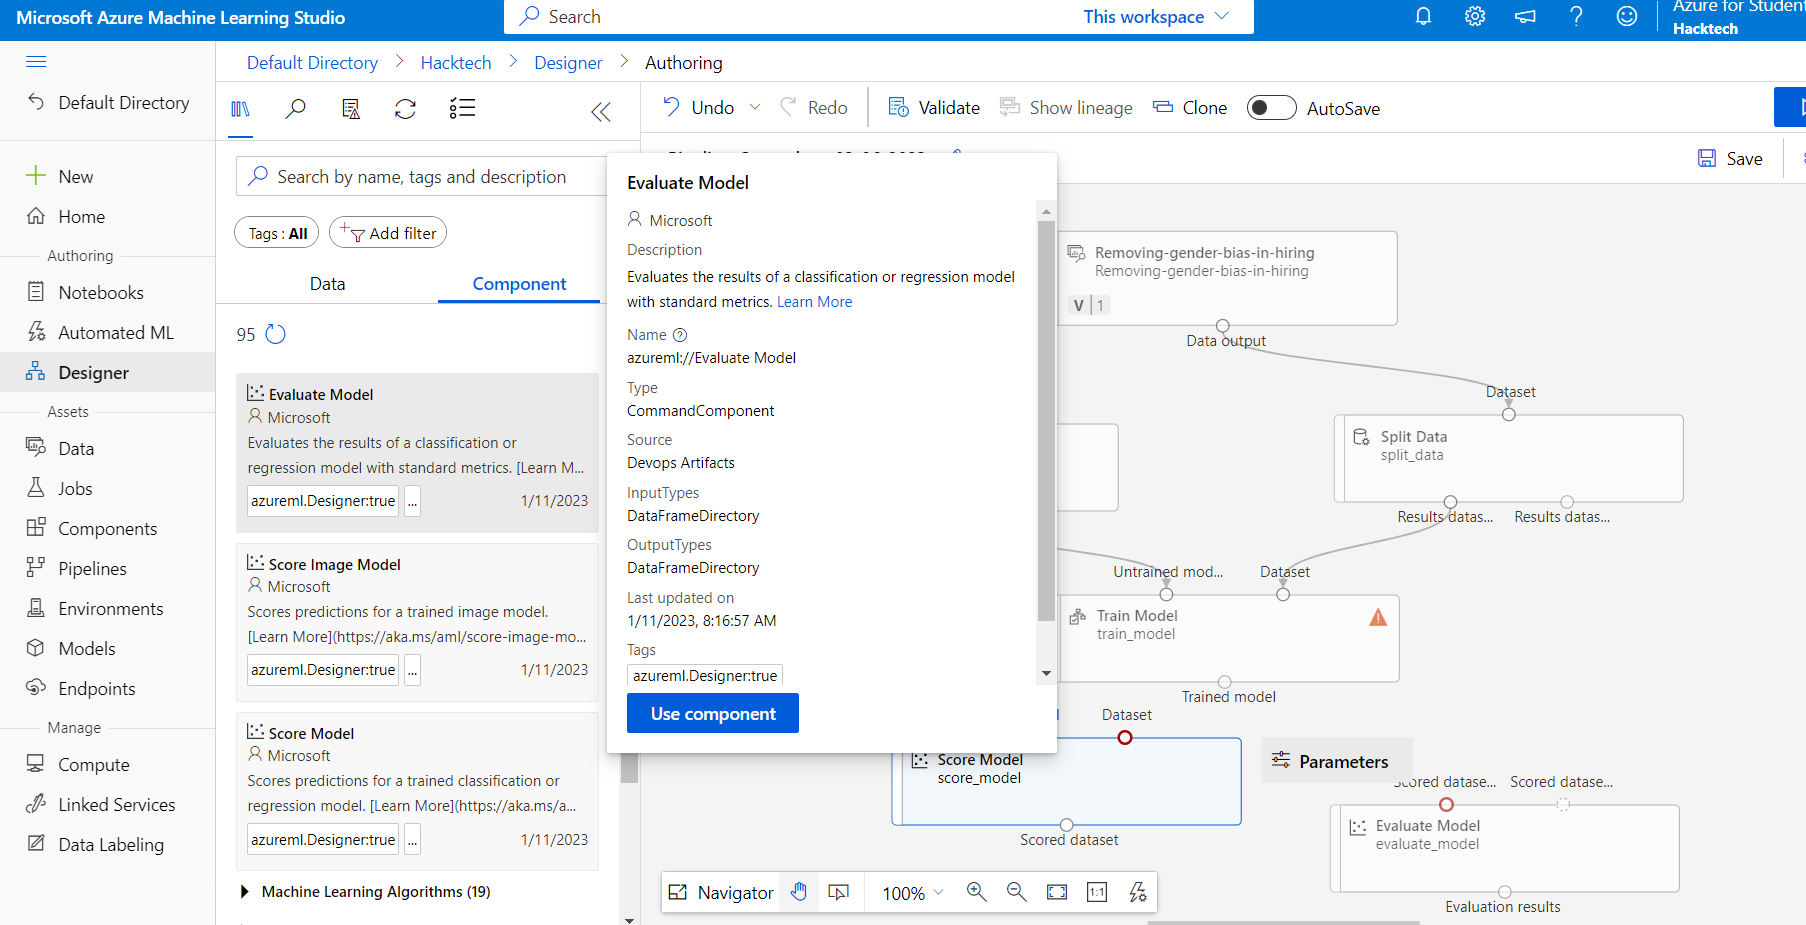The image size is (1806, 925).
Task: Select the Train Model node
Action: (x=1229, y=638)
